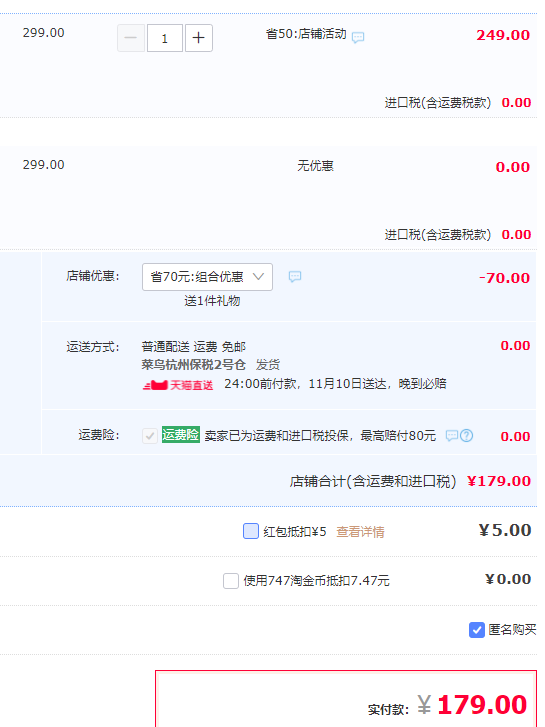Click the green 运费险 badge
This screenshot has height=727, width=545.
click(181, 434)
